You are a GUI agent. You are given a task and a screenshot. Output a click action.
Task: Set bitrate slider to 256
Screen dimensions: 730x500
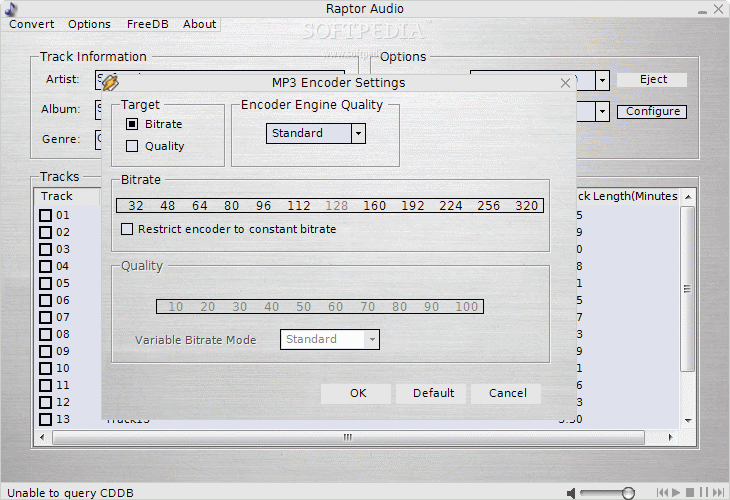pos(488,206)
